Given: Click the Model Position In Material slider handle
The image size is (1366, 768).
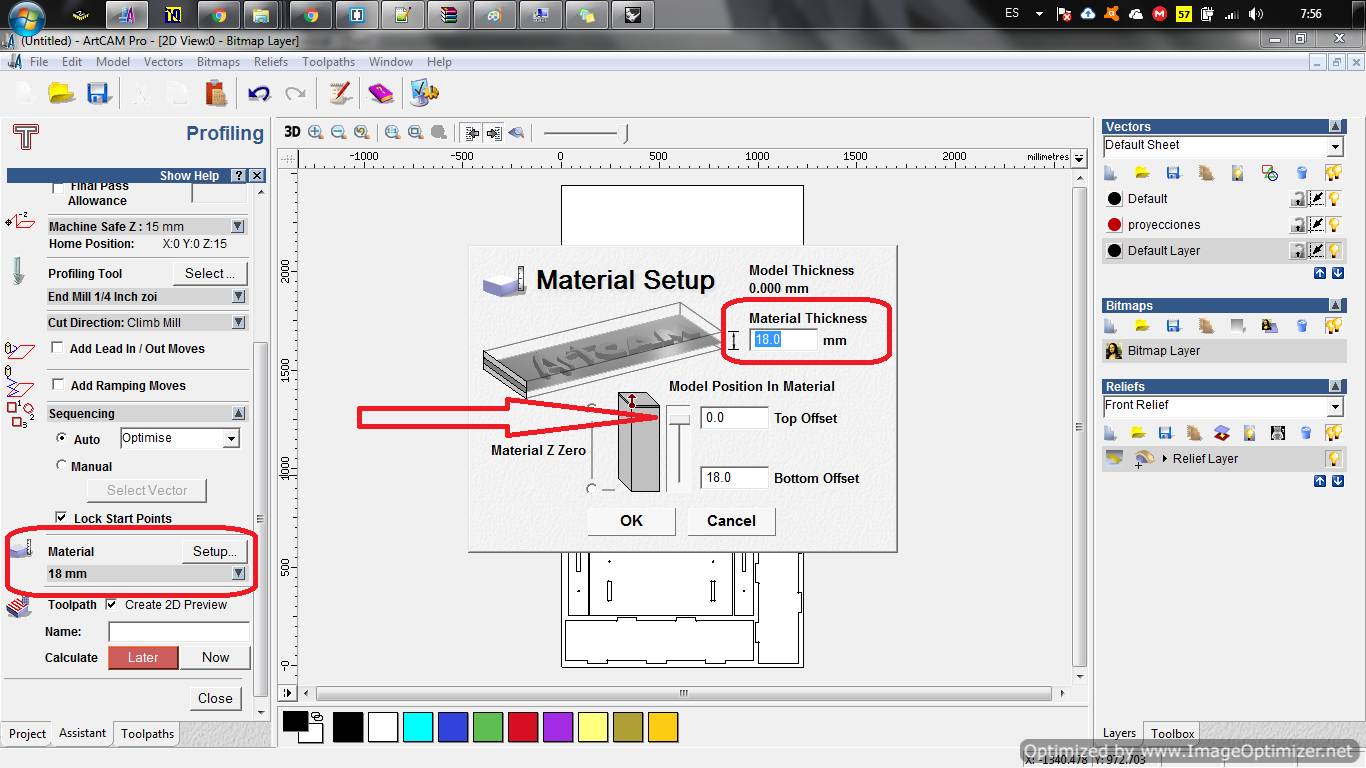Looking at the screenshot, I should pyautogui.click(x=679, y=418).
